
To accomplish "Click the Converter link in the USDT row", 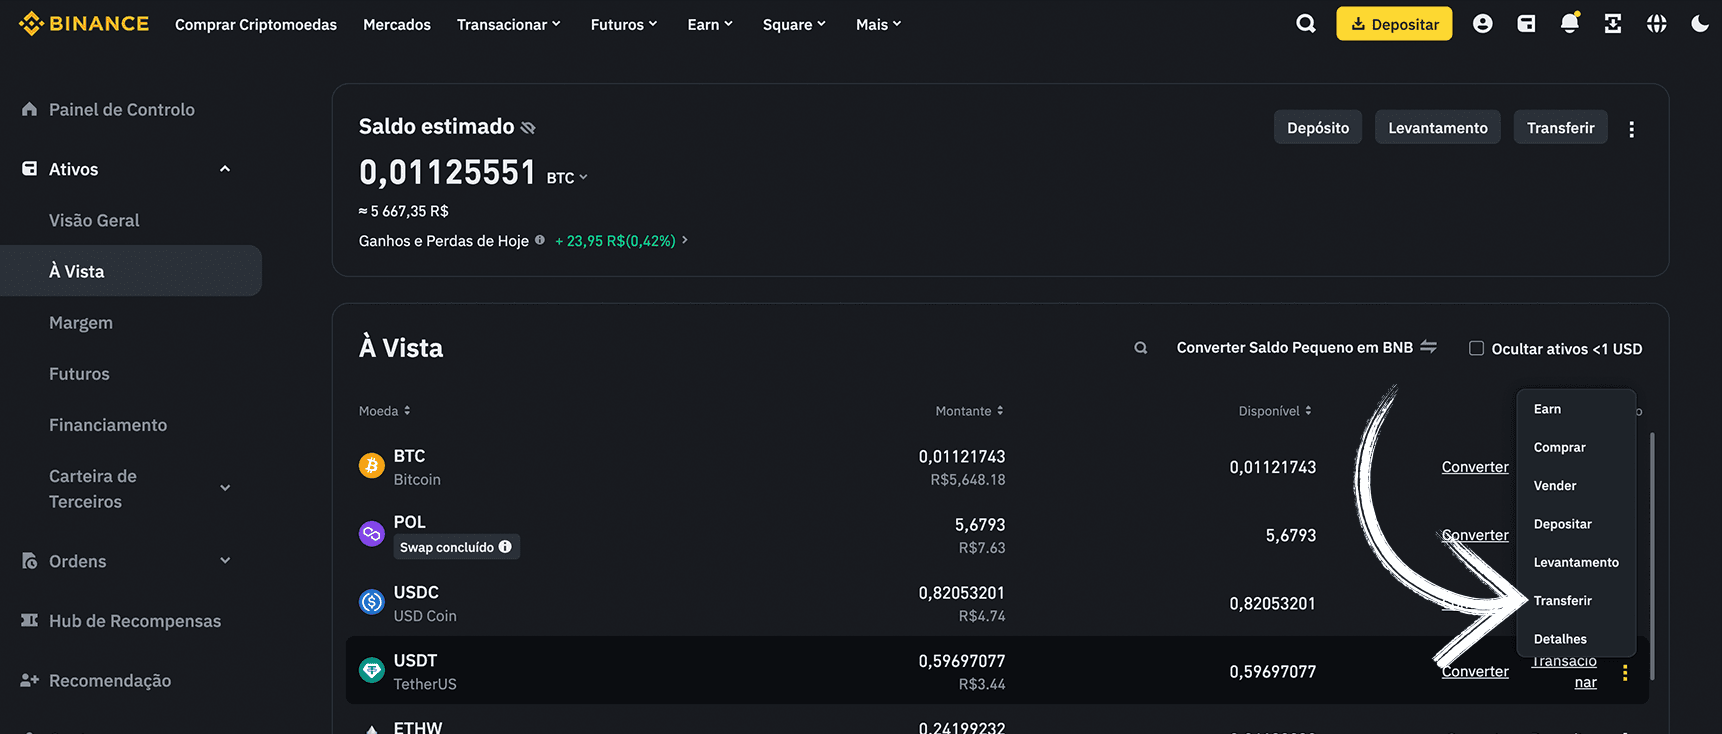I will click(x=1475, y=671).
